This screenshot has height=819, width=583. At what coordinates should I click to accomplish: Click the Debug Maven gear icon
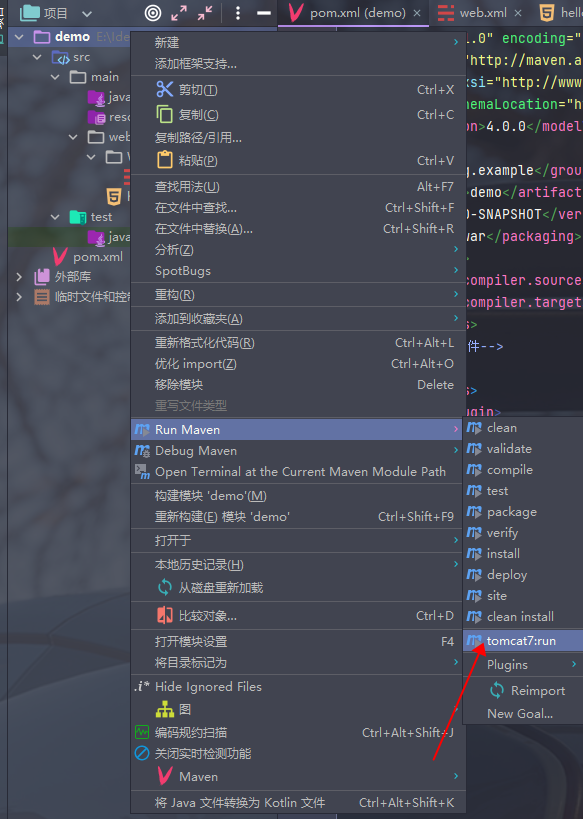pos(142,451)
